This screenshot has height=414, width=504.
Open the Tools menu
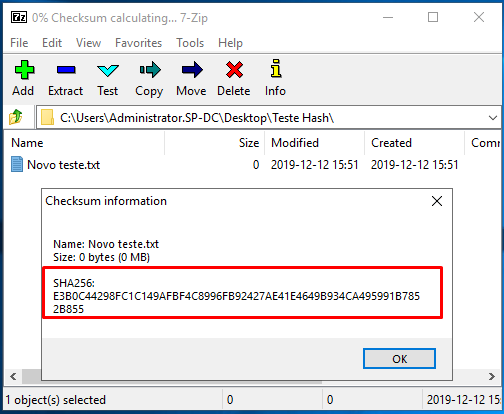point(190,43)
